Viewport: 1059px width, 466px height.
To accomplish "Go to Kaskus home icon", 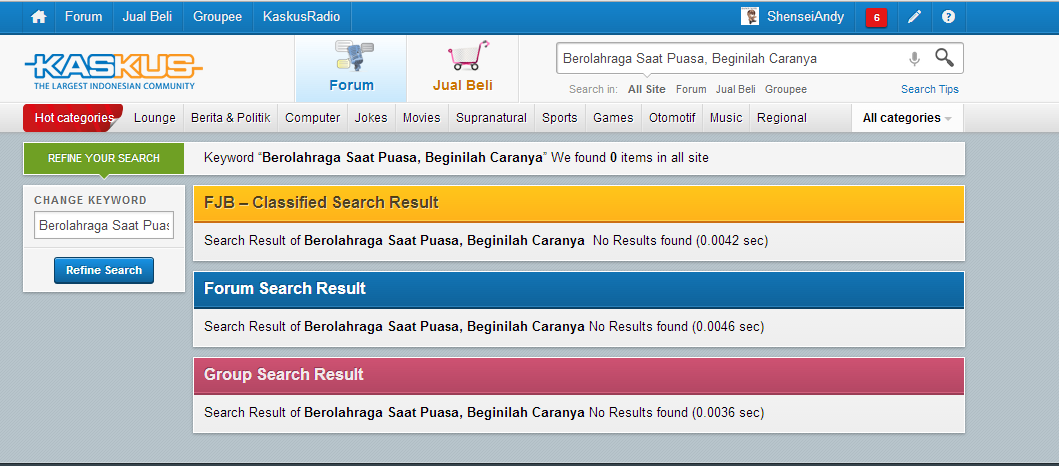I will pos(38,17).
